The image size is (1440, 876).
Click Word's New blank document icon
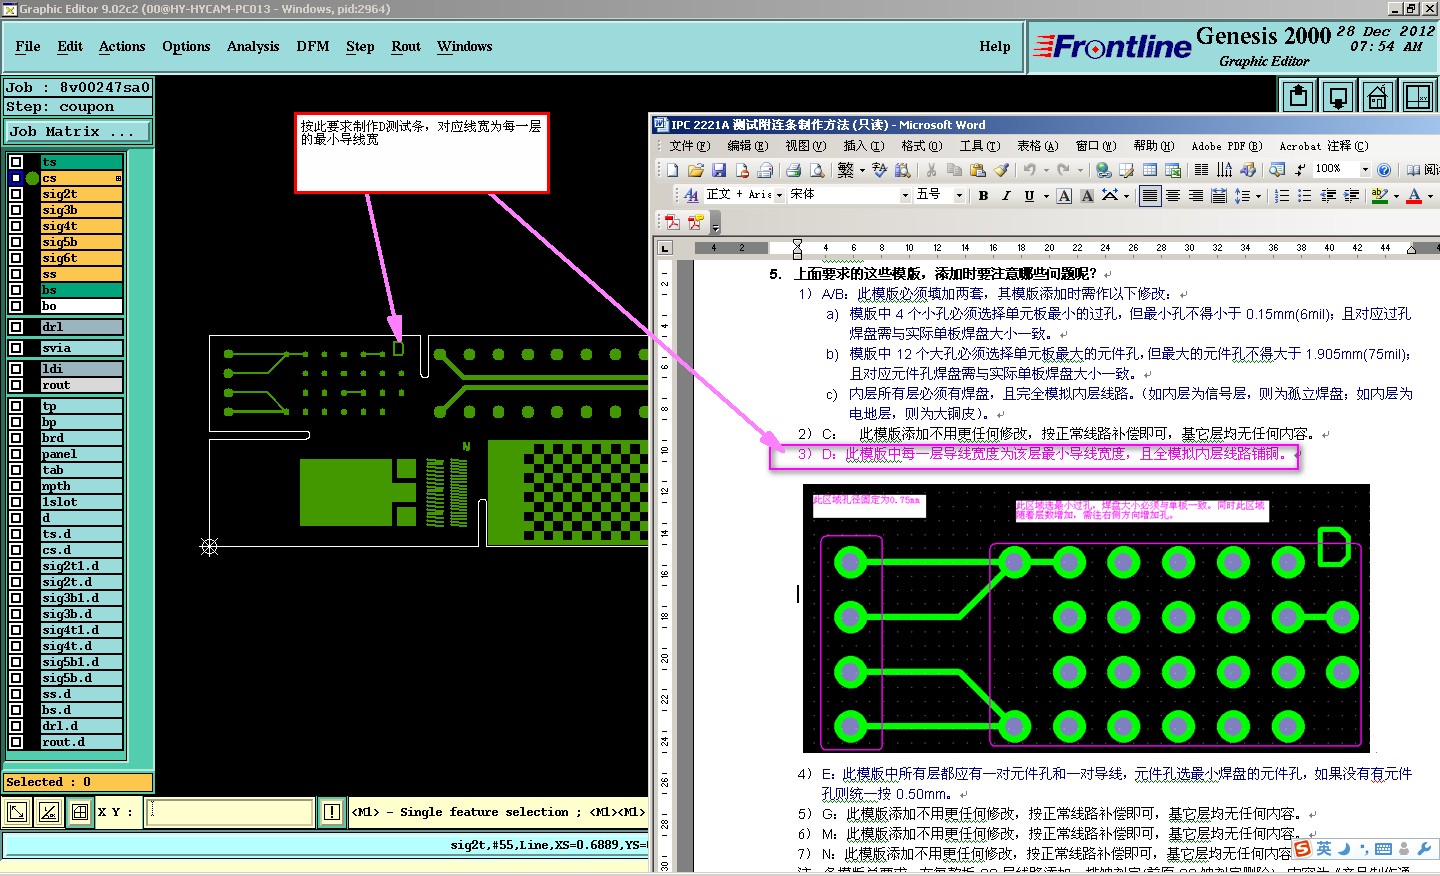click(672, 170)
